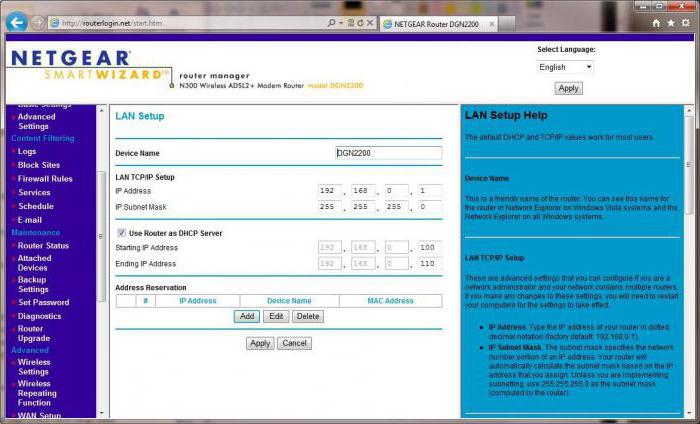700x424 pixels.
Task: Open the browser home page icon
Action: (656, 22)
